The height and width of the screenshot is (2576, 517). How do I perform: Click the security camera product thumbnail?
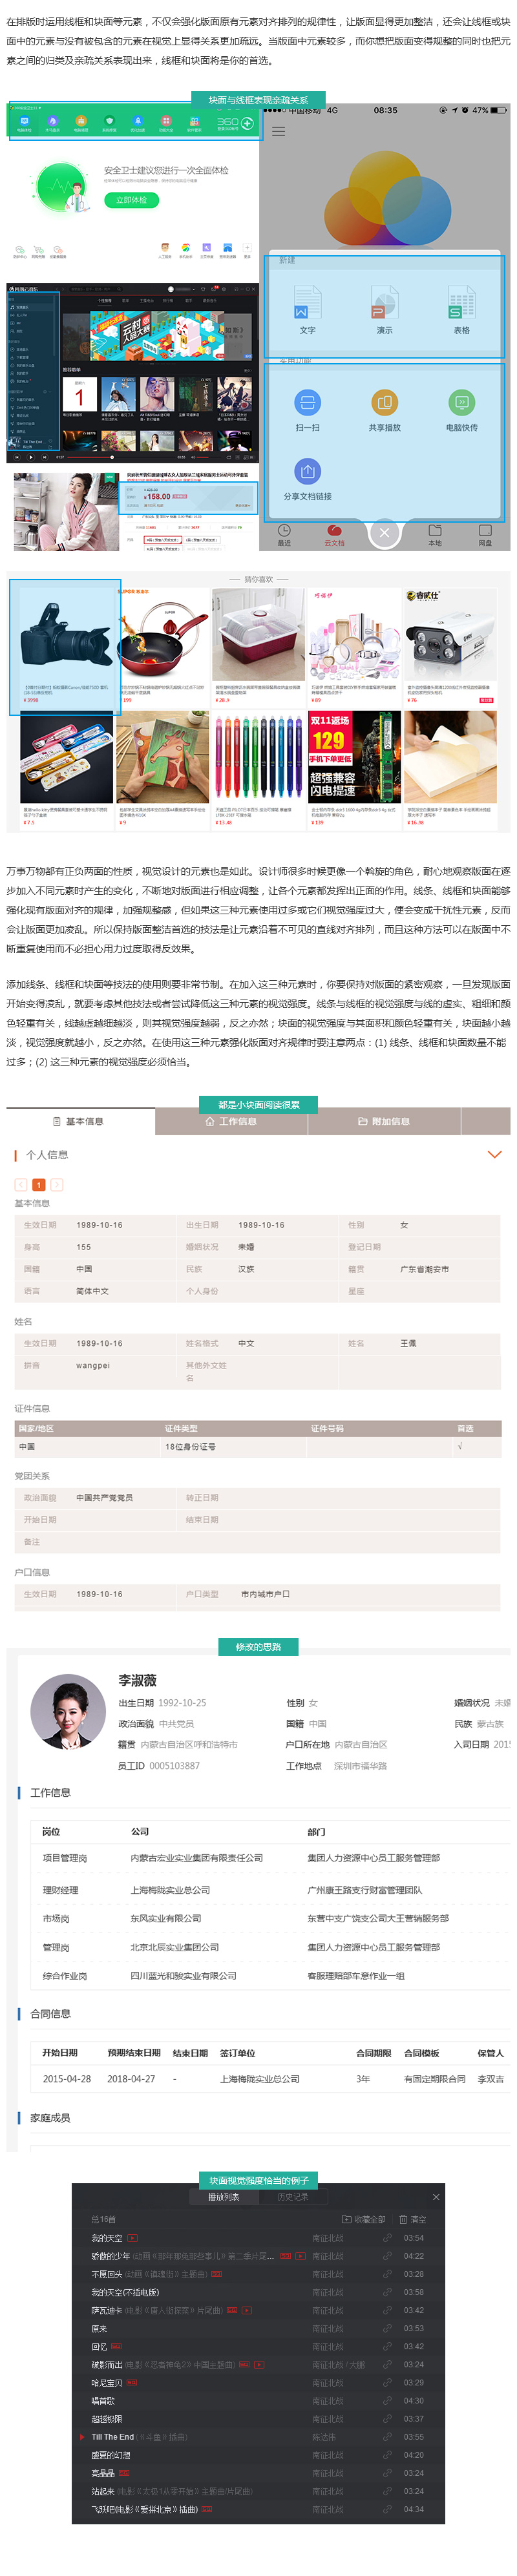[449, 634]
